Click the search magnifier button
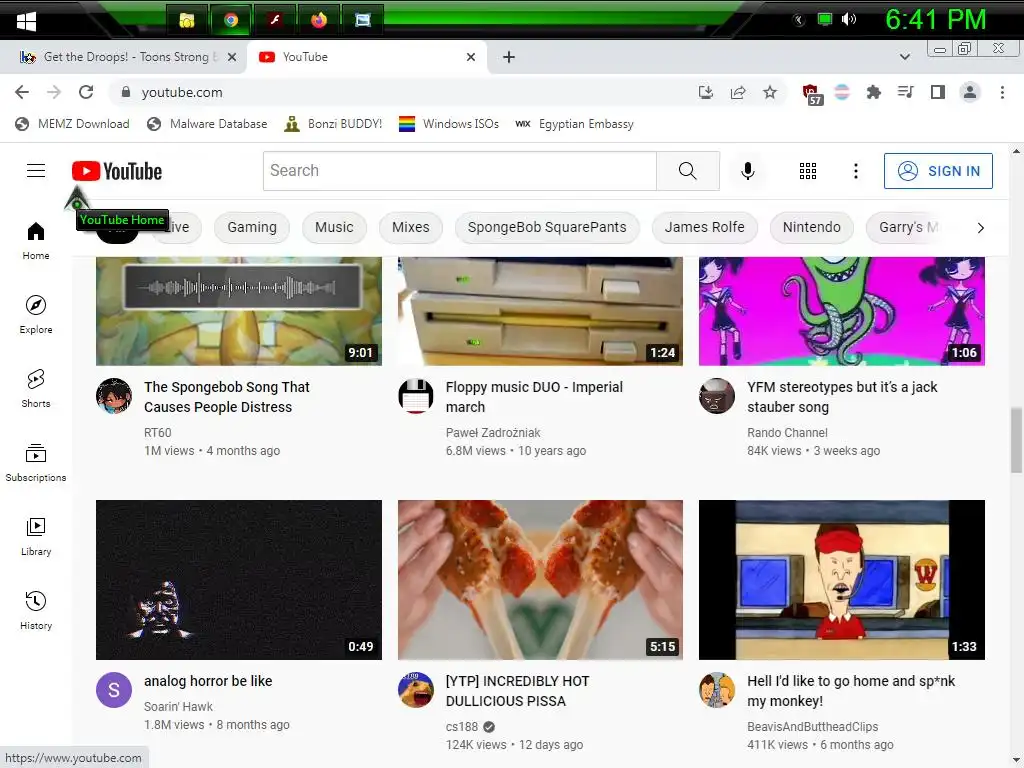 click(x=688, y=171)
